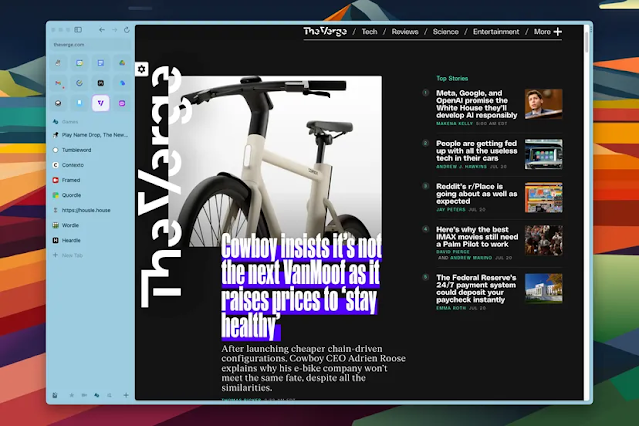Click the theverge.com URL bar

(x=90, y=44)
